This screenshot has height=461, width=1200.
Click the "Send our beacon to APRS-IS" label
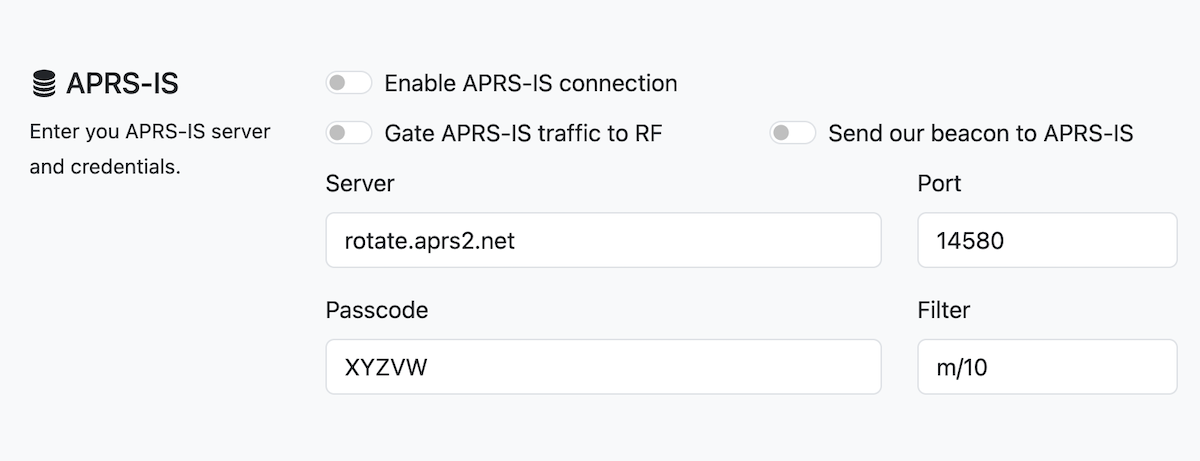point(980,133)
